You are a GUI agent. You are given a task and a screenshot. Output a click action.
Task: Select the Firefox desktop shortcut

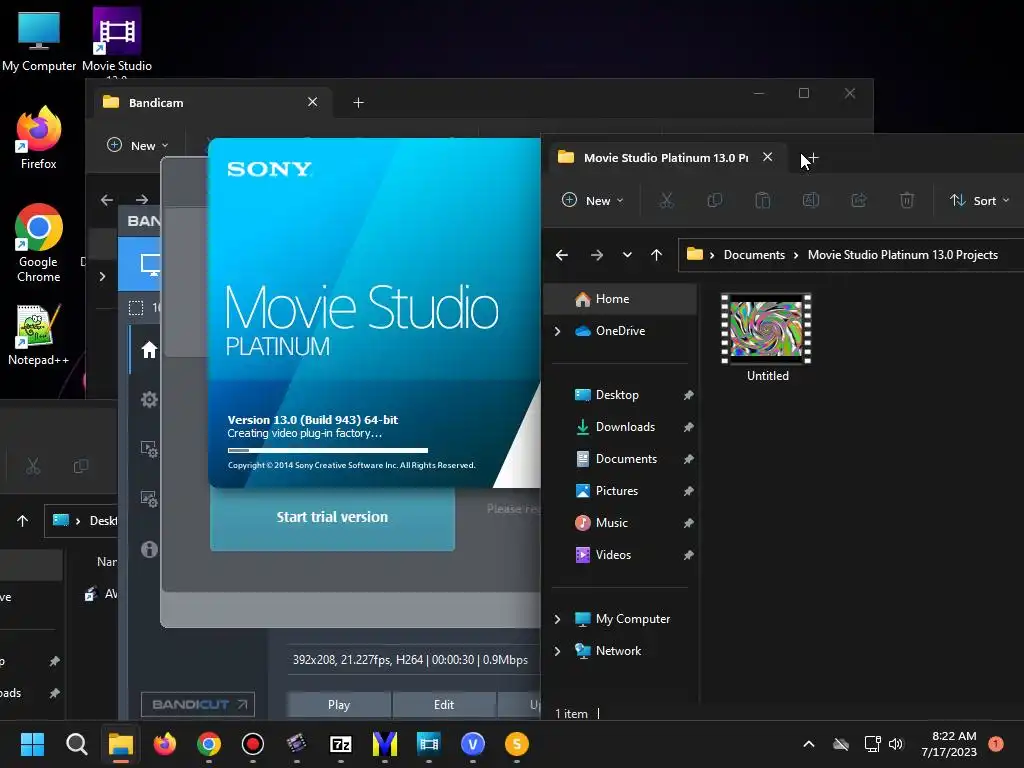[39, 138]
